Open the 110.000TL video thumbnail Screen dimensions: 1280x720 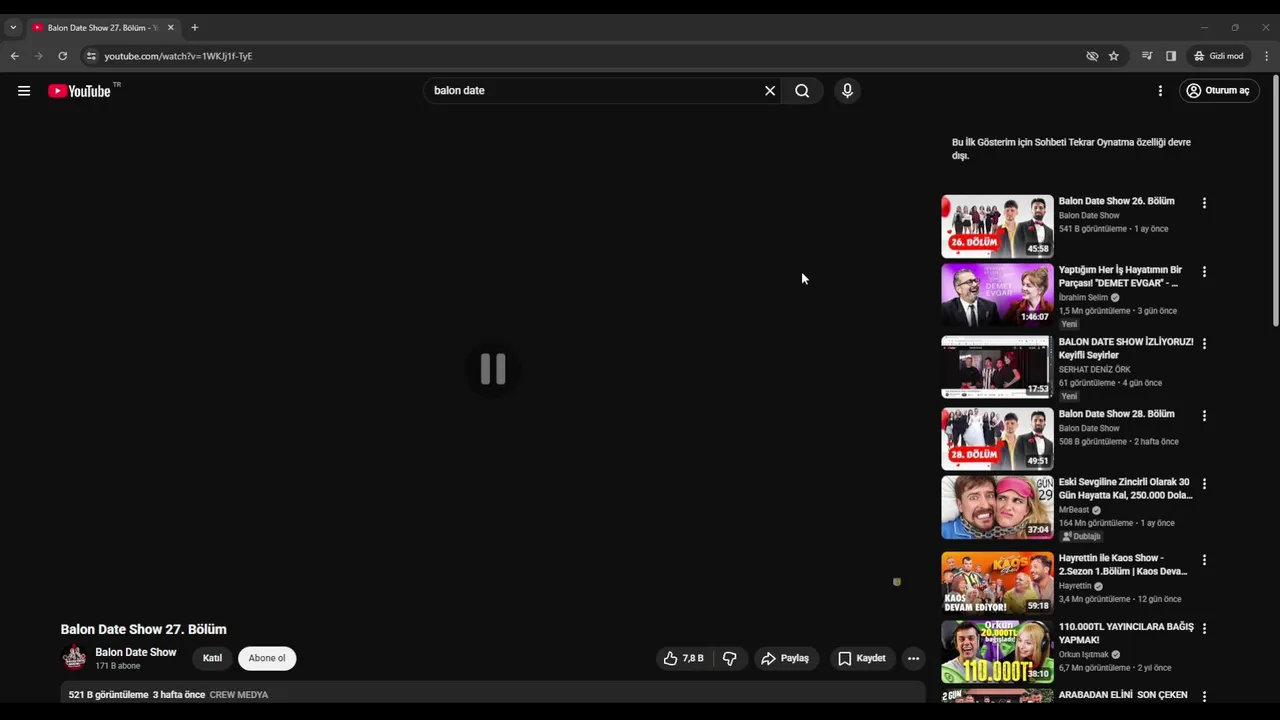click(x=997, y=651)
